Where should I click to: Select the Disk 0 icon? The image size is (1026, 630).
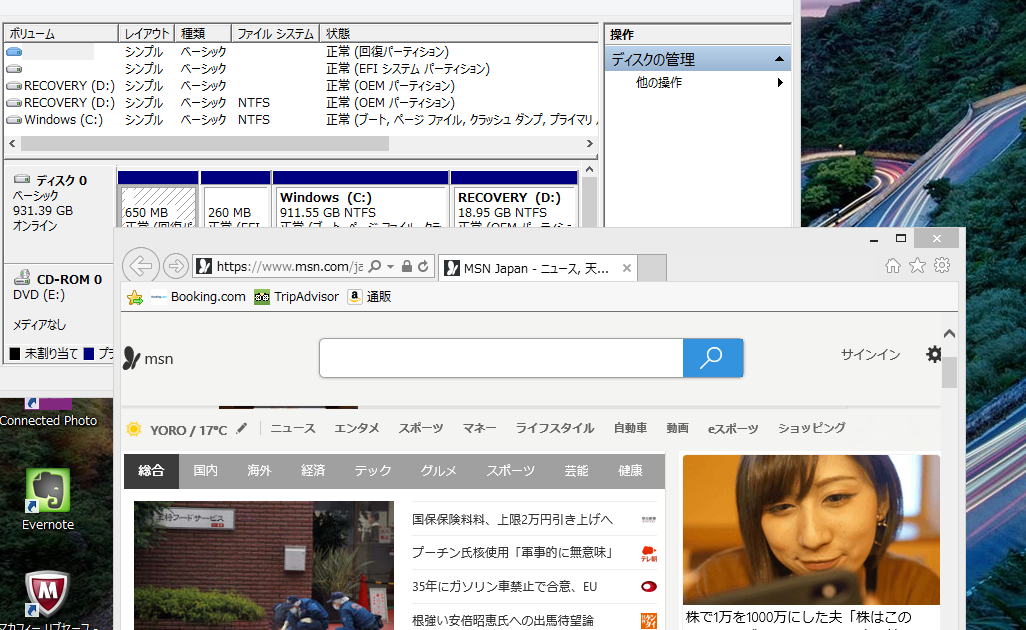(x=22, y=179)
